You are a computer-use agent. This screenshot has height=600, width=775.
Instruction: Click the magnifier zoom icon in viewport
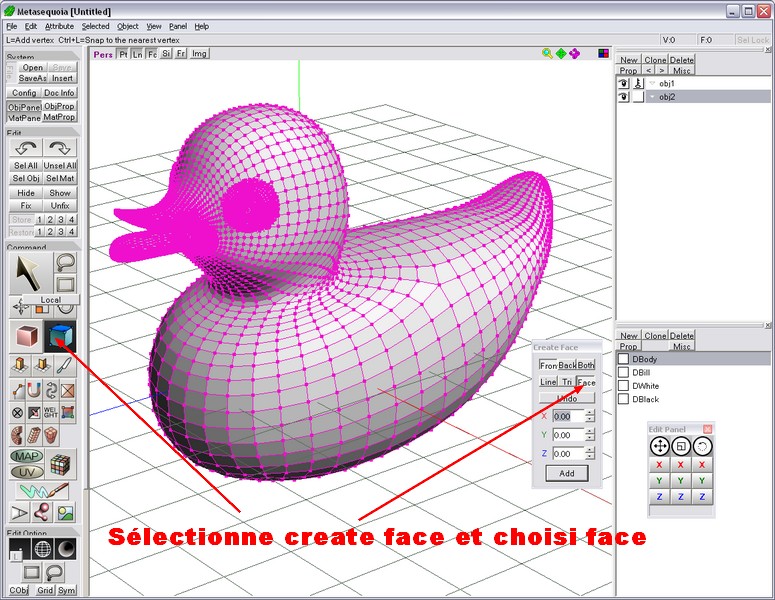[x=547, y=54]
